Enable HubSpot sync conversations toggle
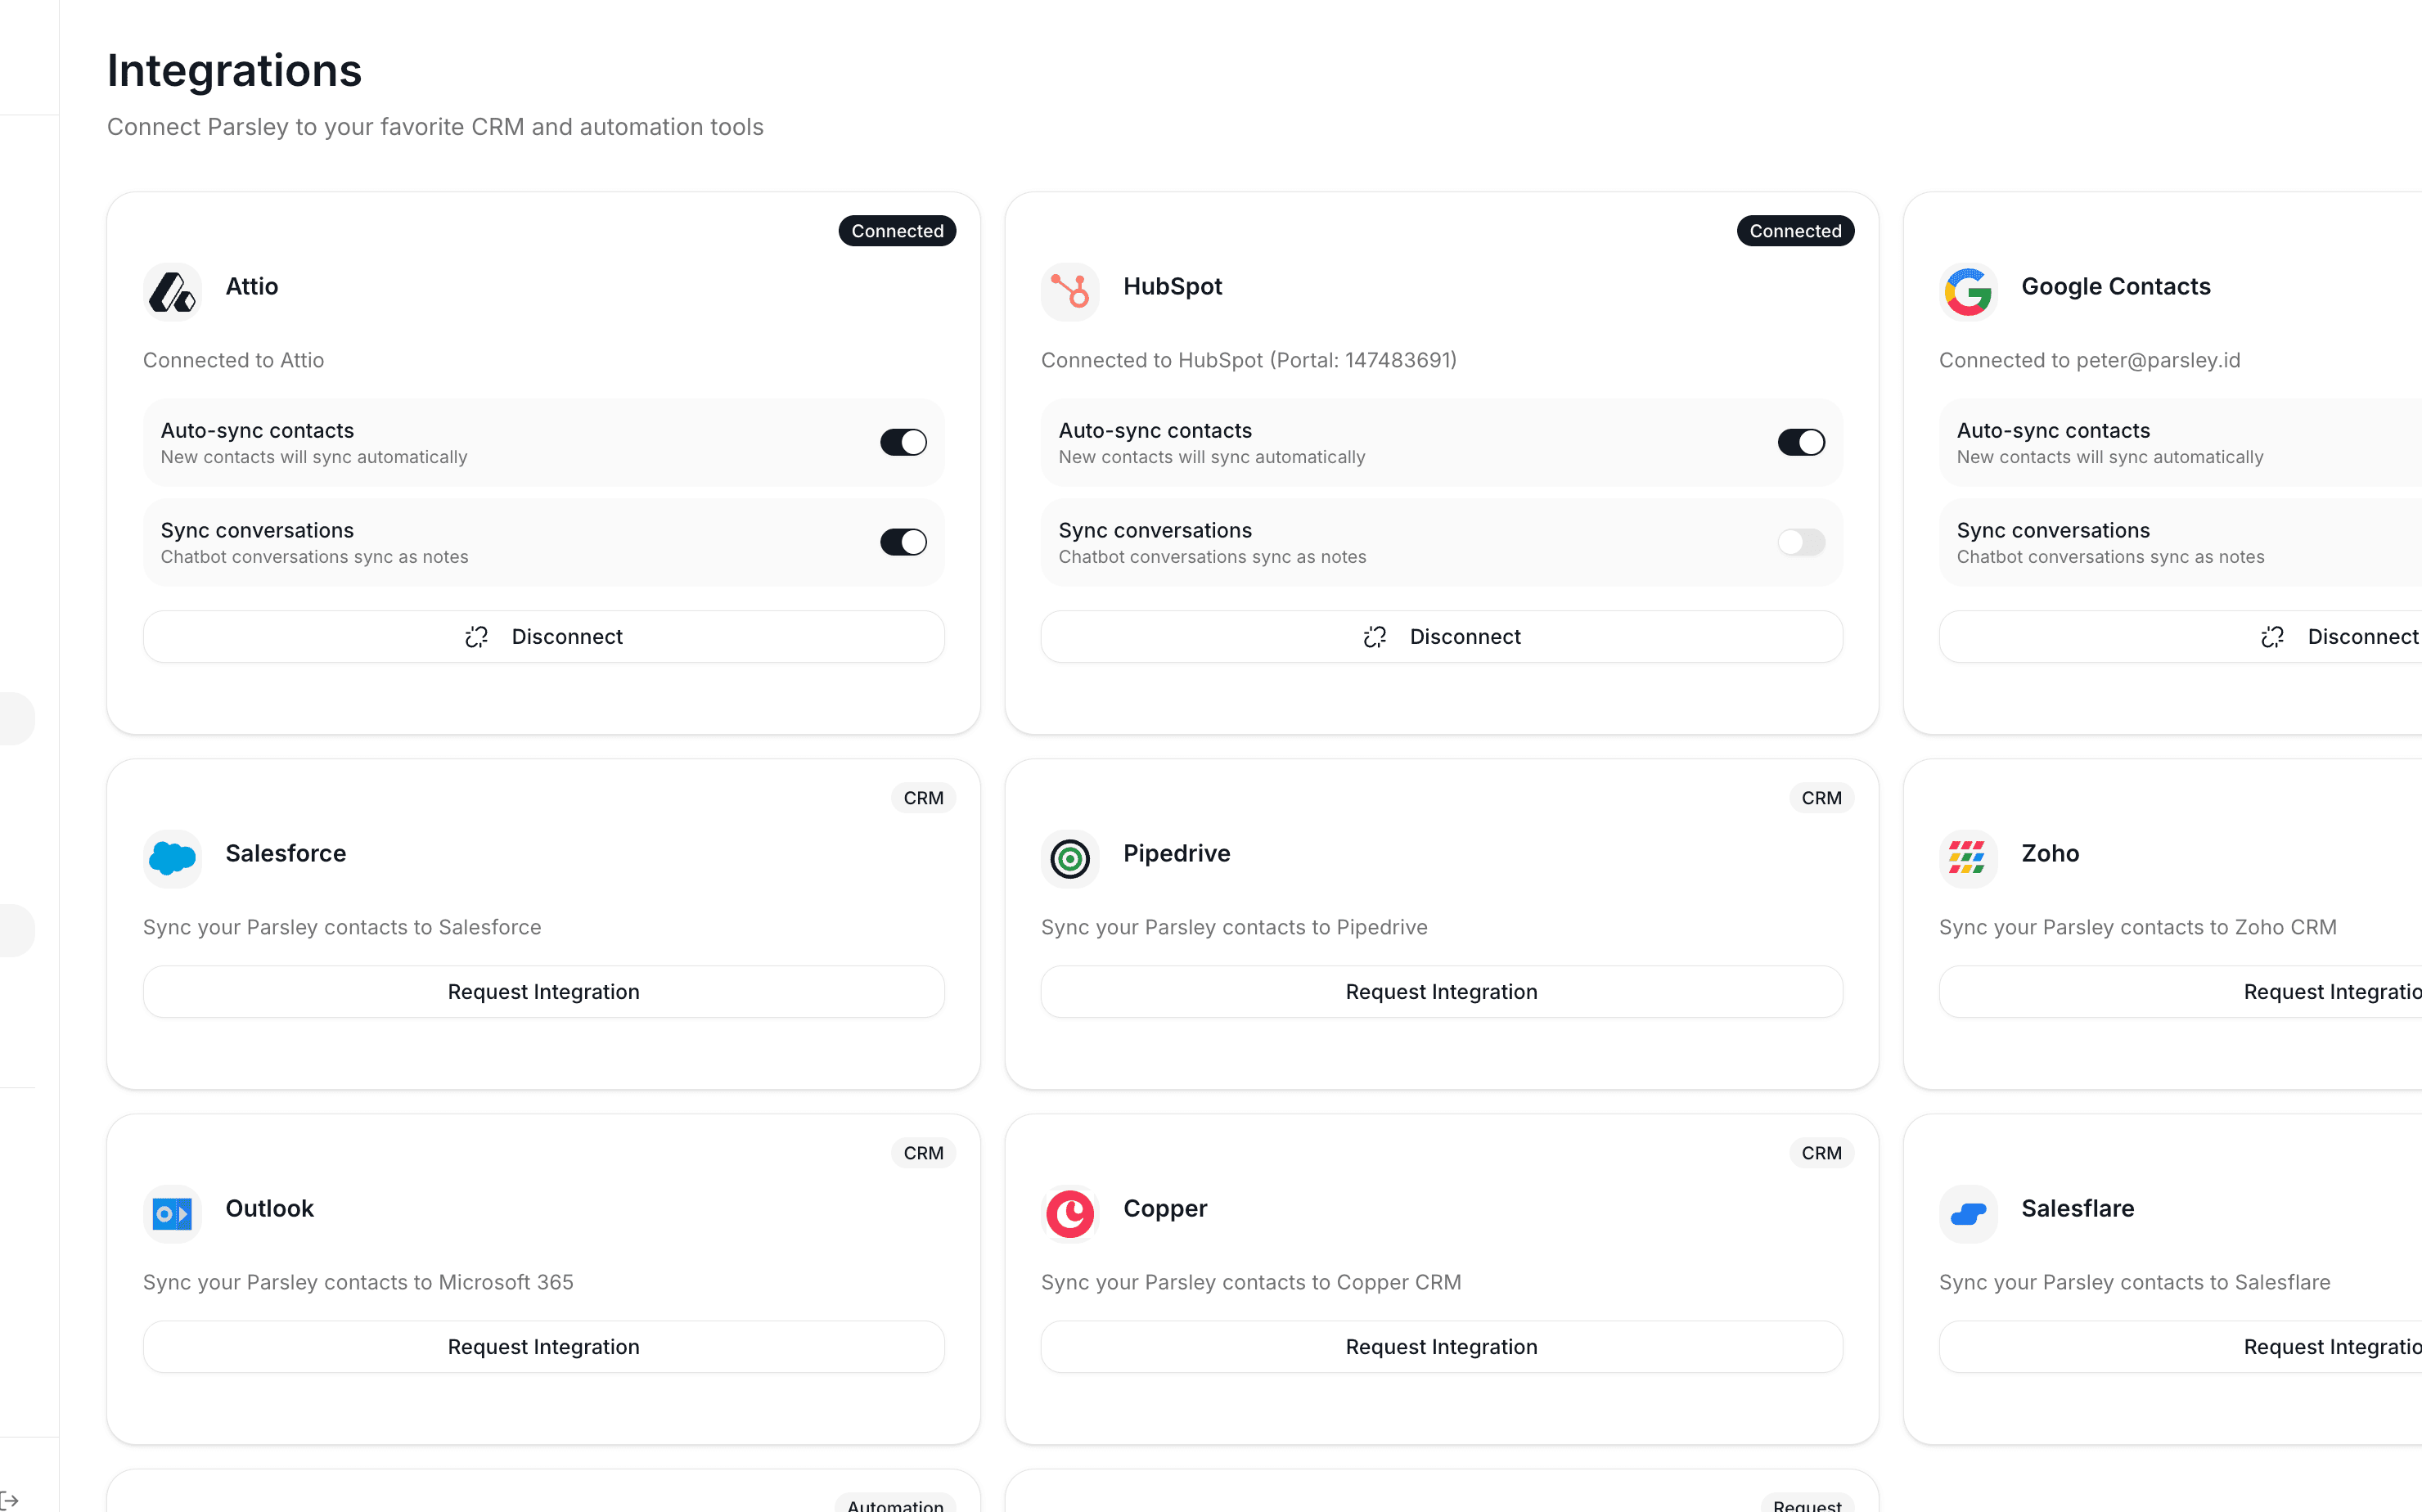The height and width of the screenshot is (1512, 2422). tap(1800, 542)
